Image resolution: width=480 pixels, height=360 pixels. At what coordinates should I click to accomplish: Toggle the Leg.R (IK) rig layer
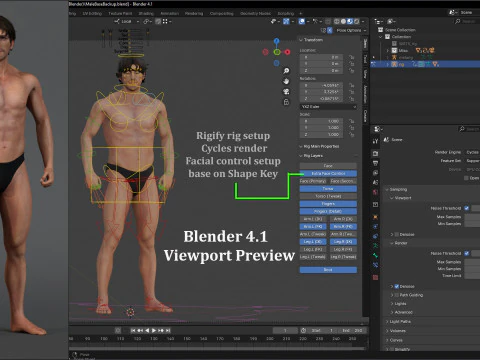[343, 242]
